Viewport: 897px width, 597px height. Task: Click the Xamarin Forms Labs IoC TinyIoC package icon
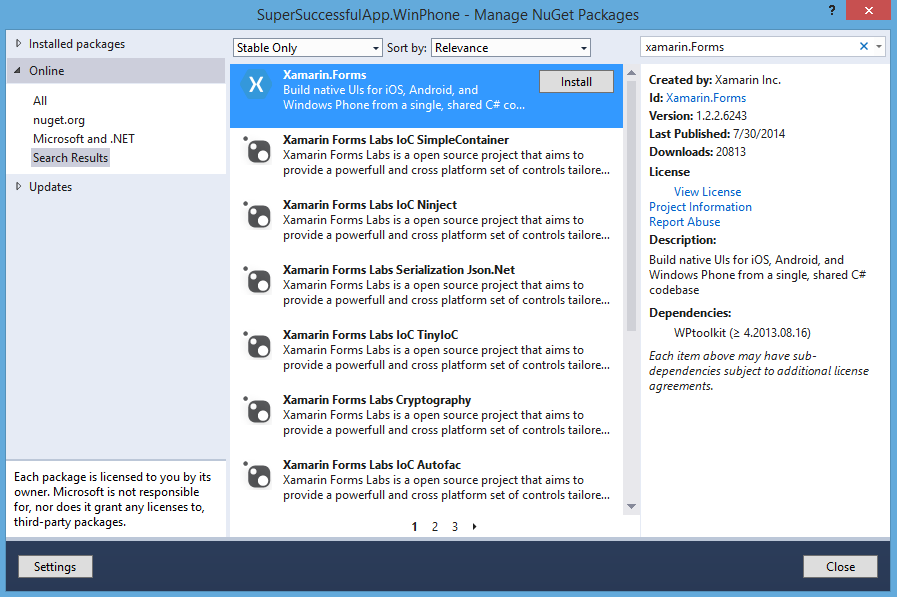(x=258, y=347)
